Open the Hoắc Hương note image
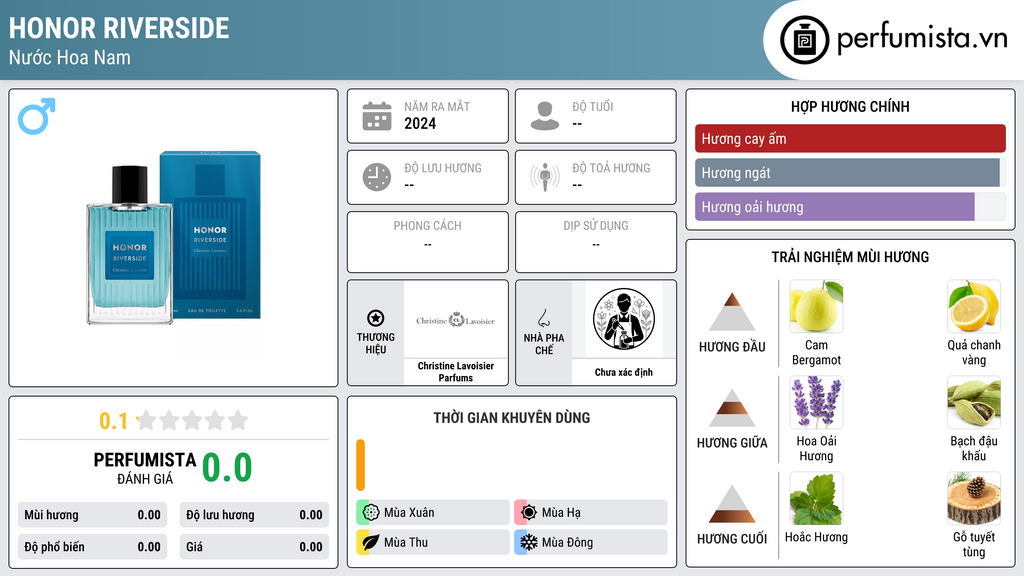The width and height of the screenshot is (1024, 576). point(816,498)
